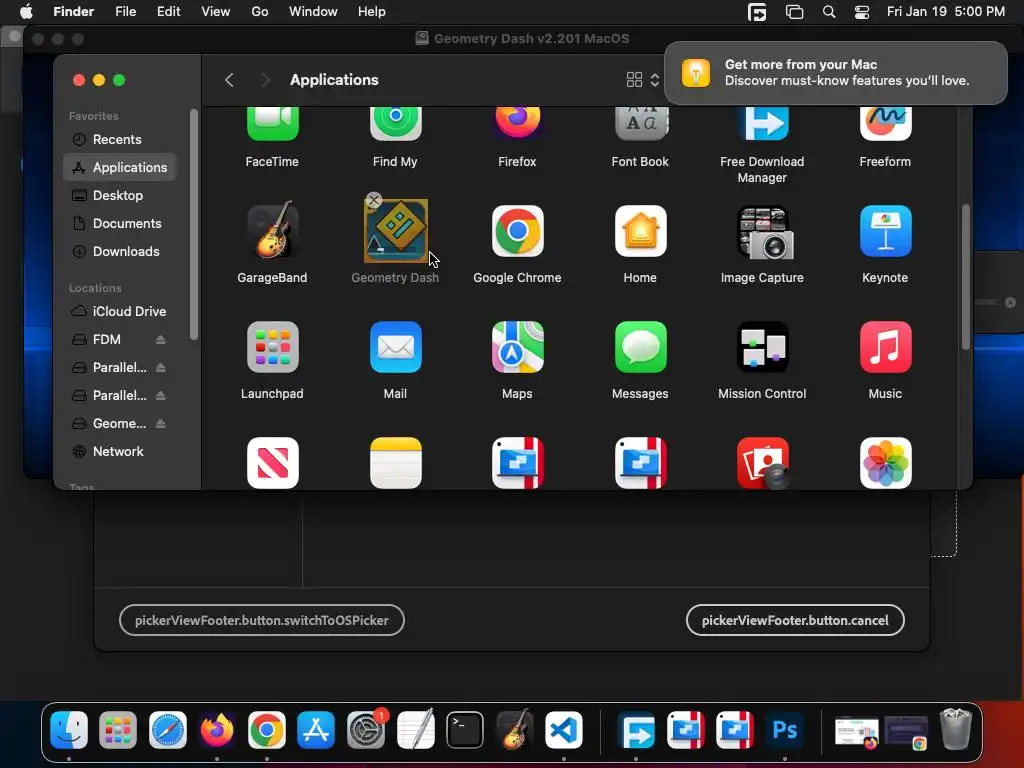The height and width of the screenshot is (768, 1024).
Task: Open Control Center in menu bar
Action: (x=861, y=12)
